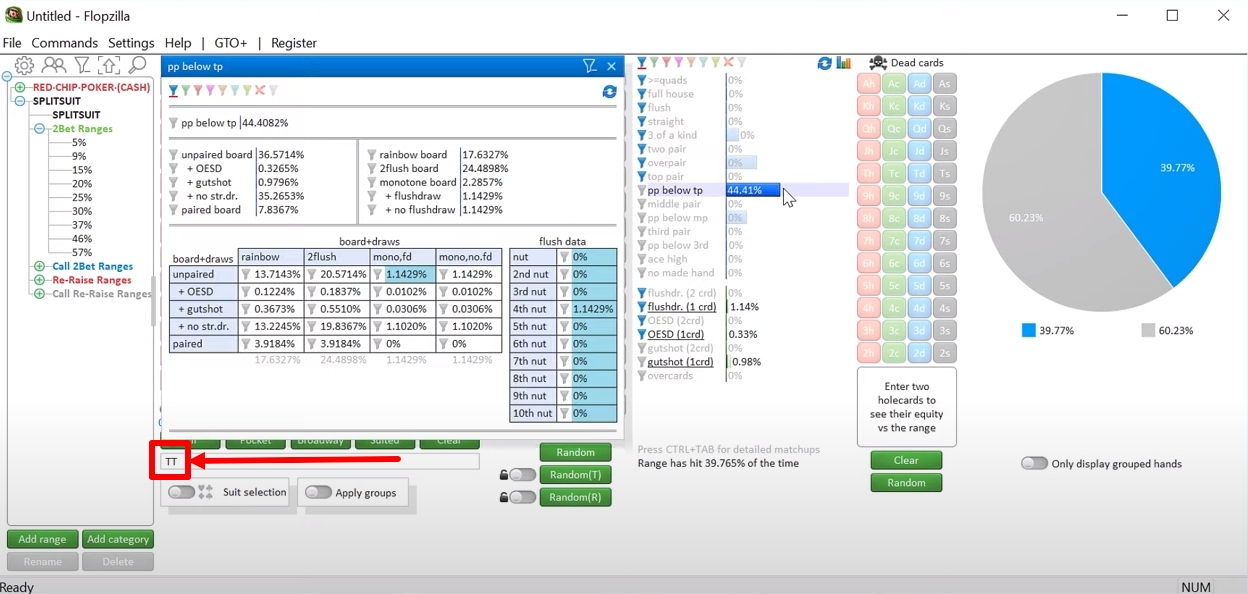This screenshot has width=1248, height=594.
Task: Click refresh icon in pp below tp popup
Action: (x=609, y=91)
